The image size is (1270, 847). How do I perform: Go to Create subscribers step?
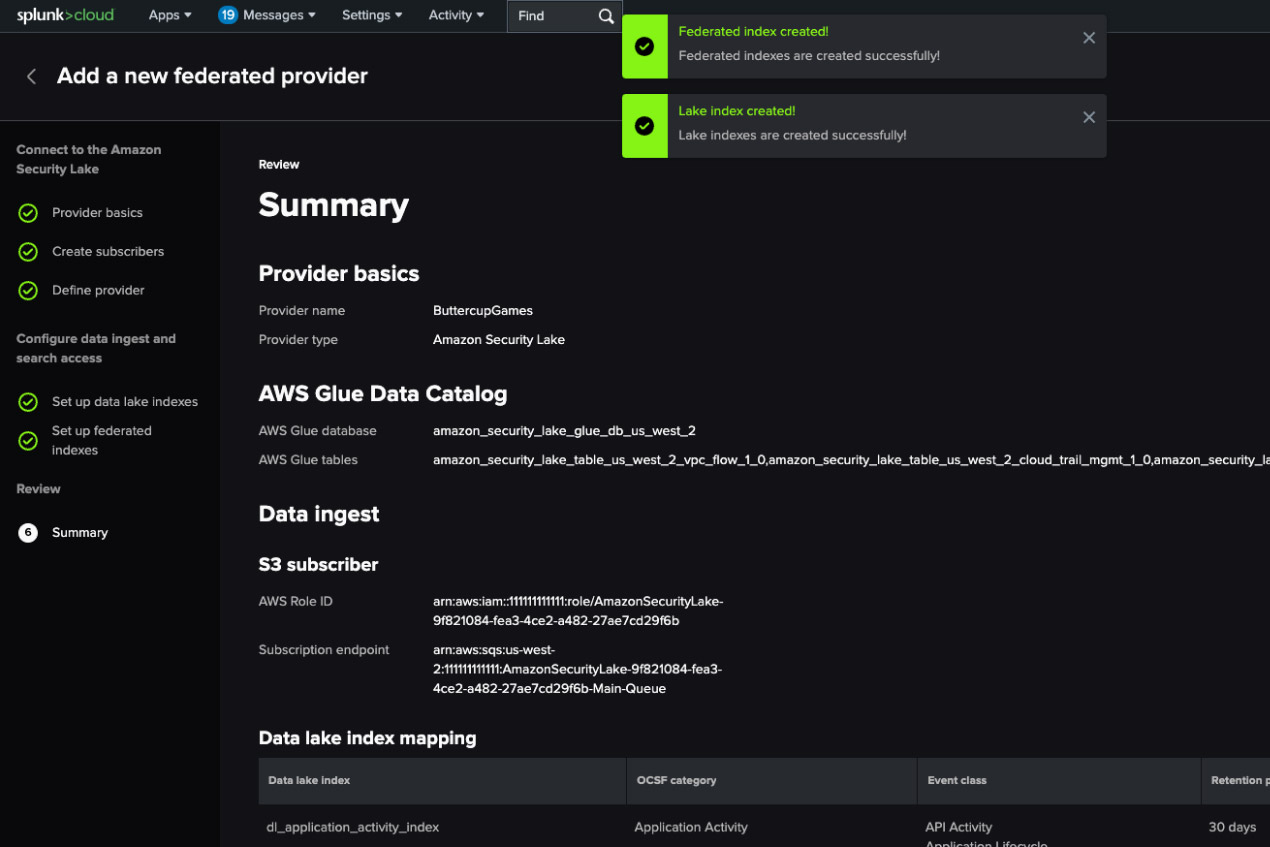(x=108, y=252)
